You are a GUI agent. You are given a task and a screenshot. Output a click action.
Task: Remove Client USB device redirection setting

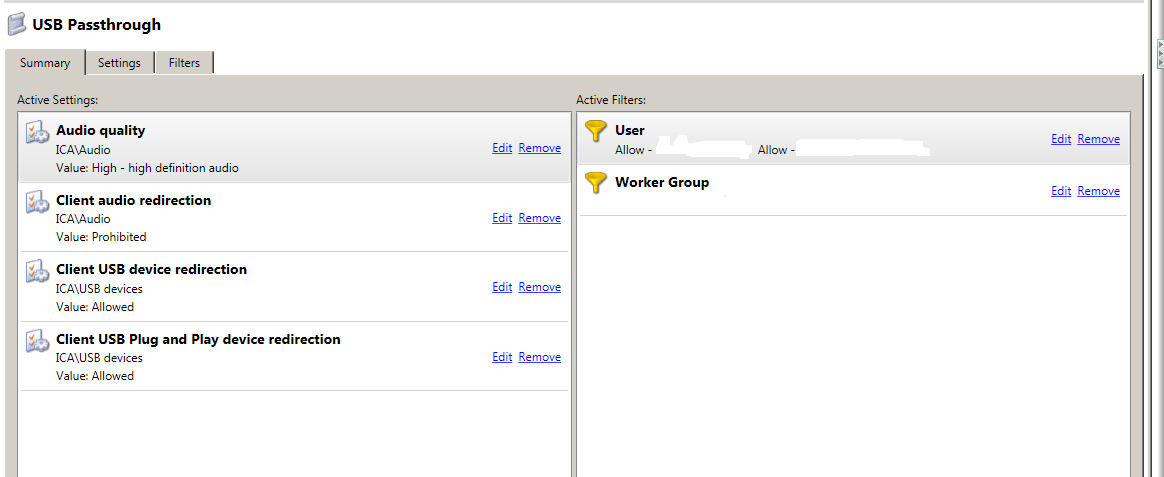(540, 287)
